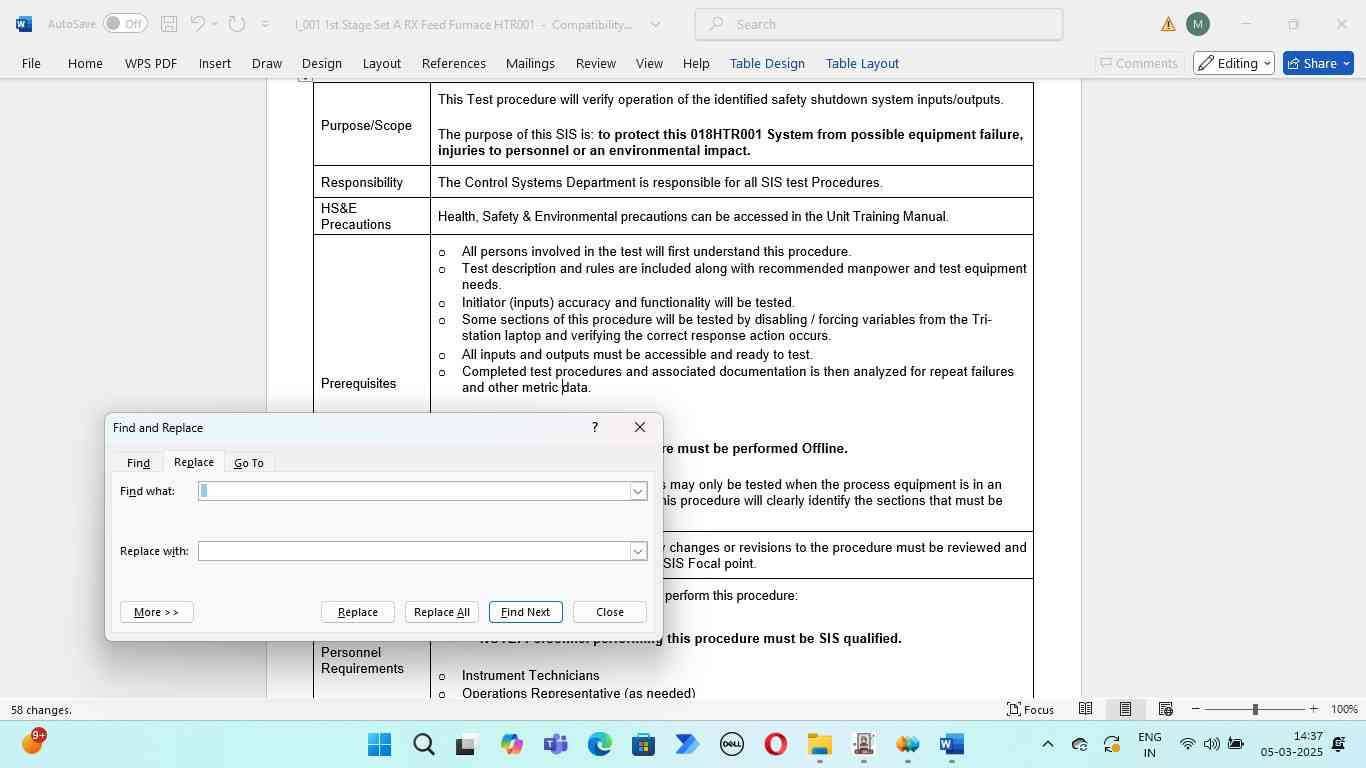Switch to the Insert ribbon tab
This screenshot has height=768, width=1366.
pos(214,63)
